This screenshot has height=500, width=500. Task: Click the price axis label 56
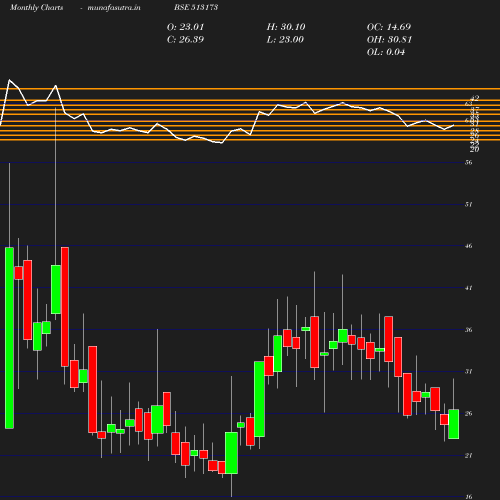pos(469,163)
